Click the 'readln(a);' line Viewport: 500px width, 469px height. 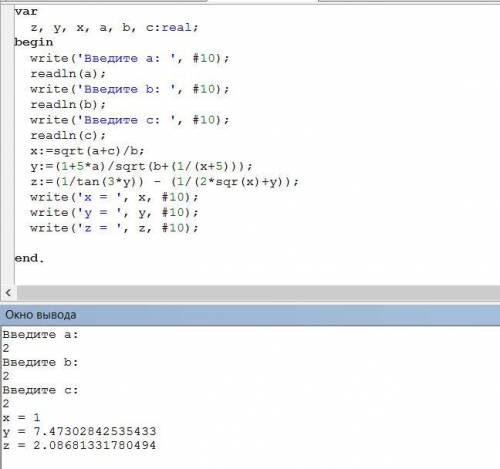click(68, 73)
